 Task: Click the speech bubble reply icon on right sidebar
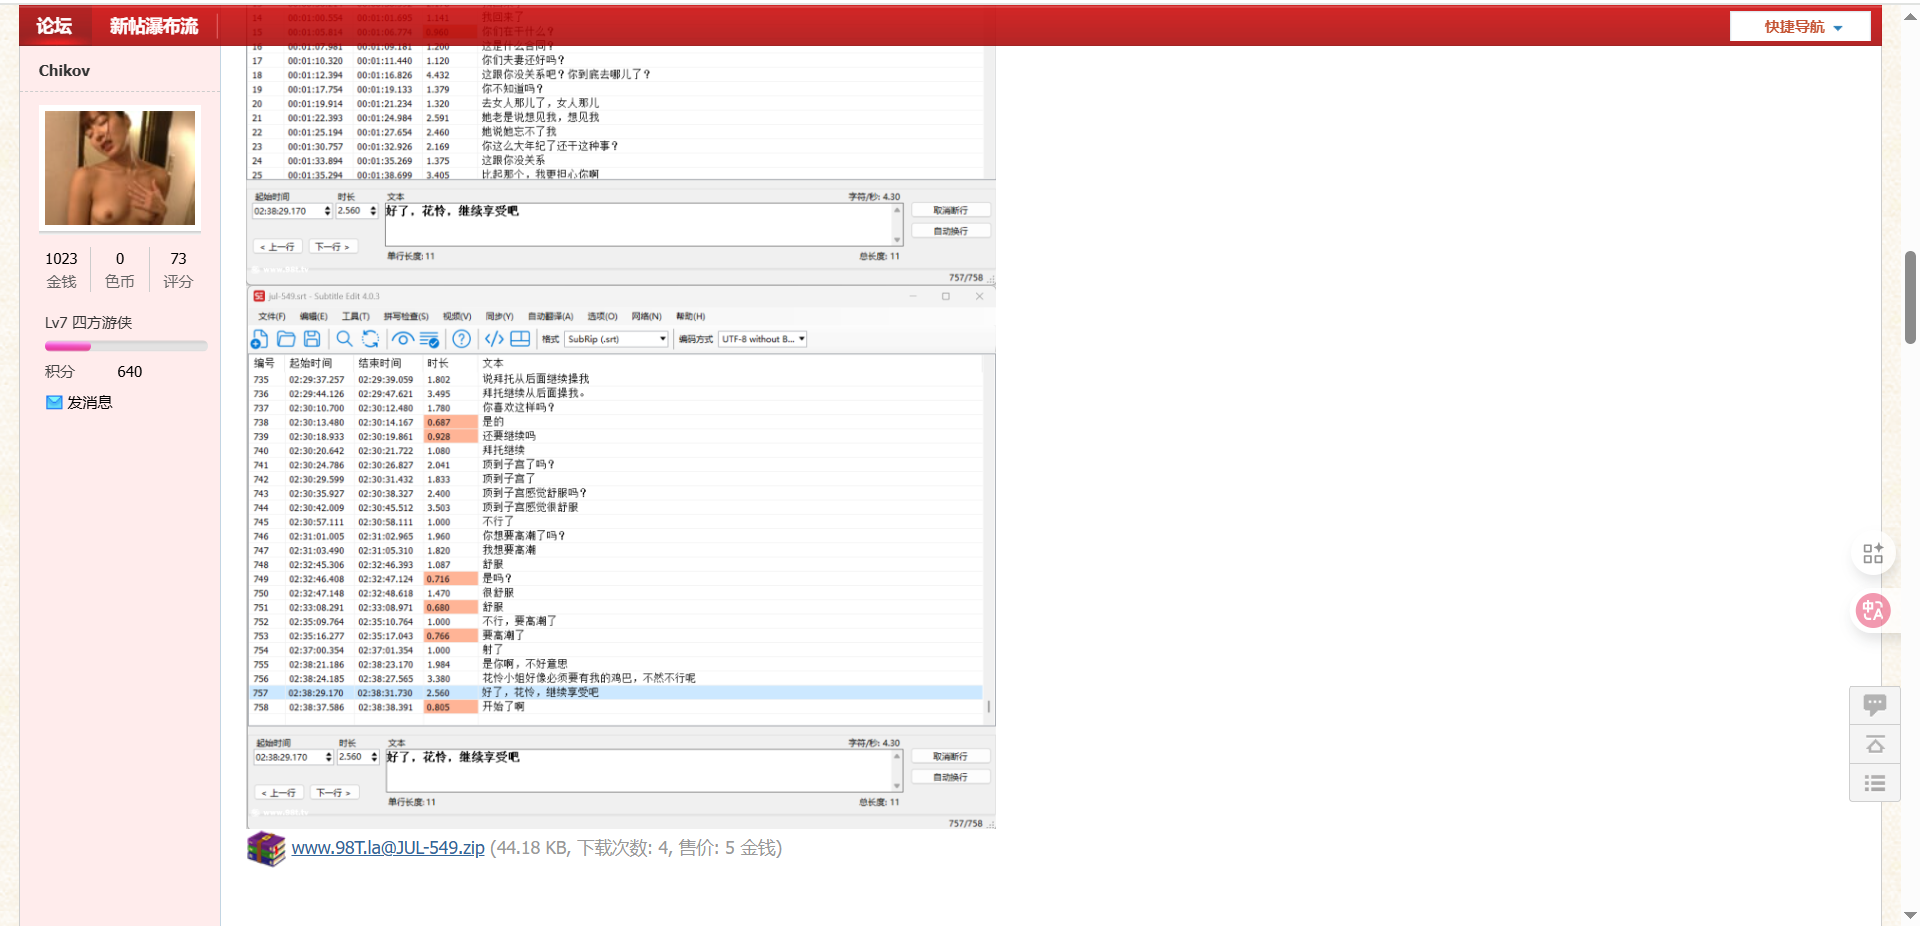(1875, 706)
